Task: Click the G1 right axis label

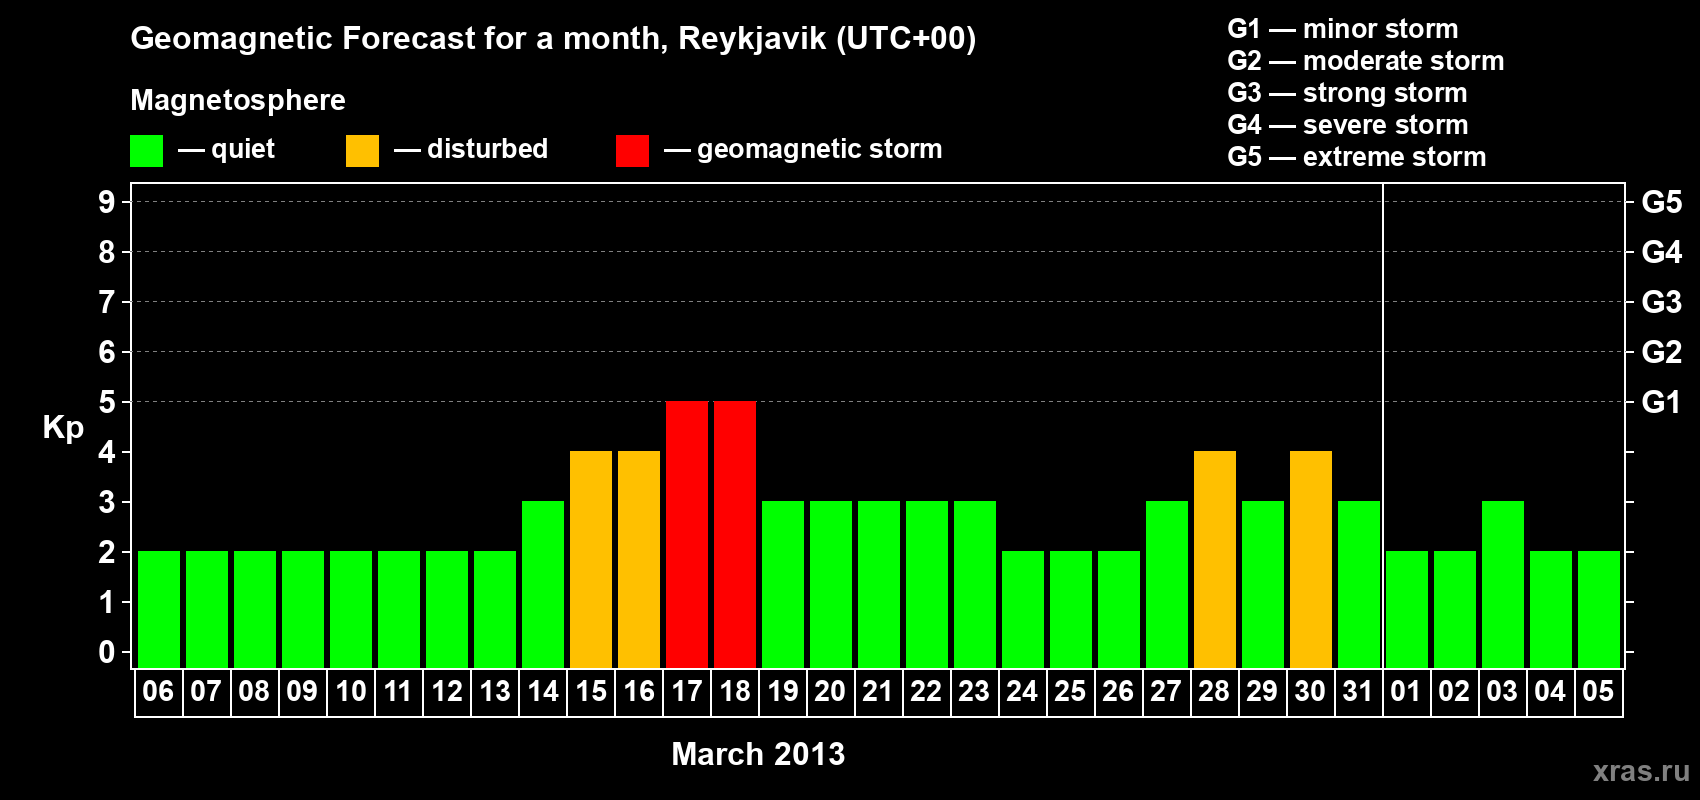Action: pyautogui.click(x=1661, y=402)
